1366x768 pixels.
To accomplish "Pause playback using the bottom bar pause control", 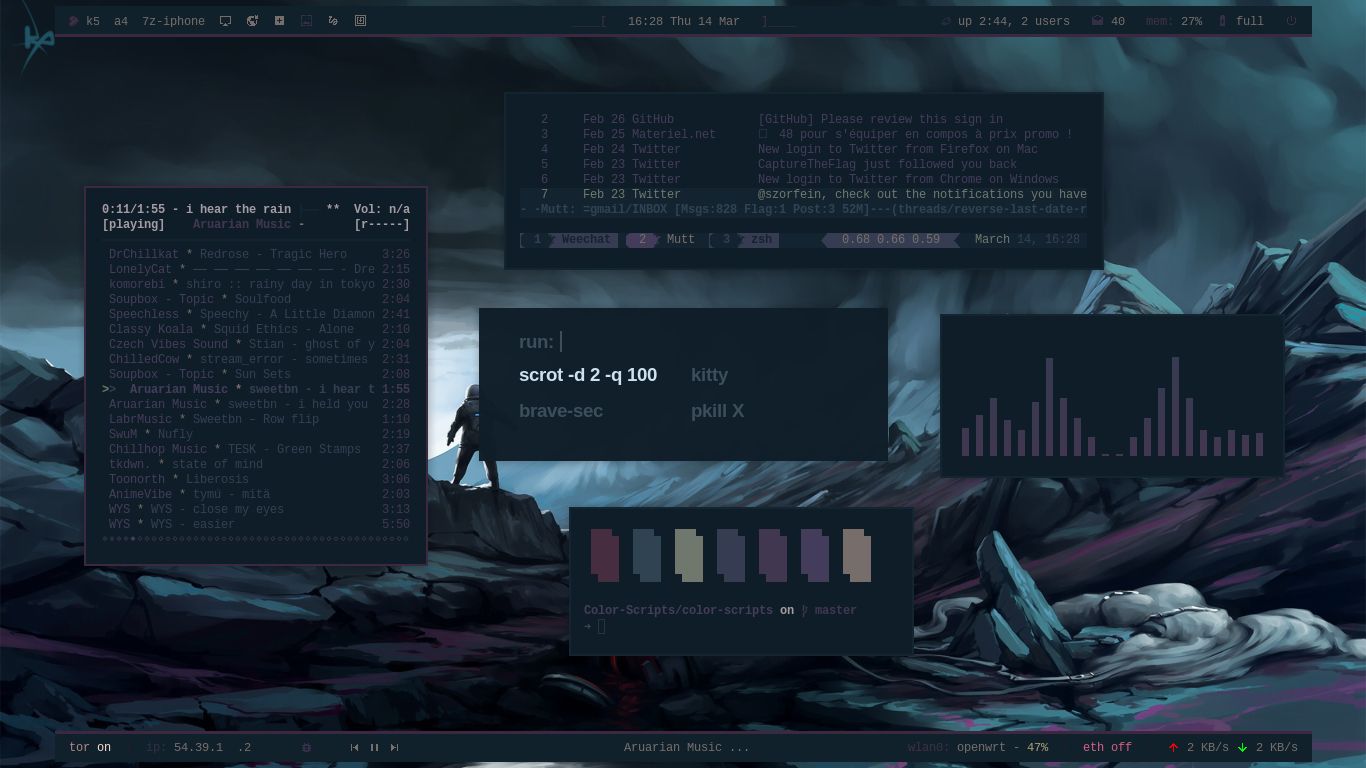I will (374, 747).
